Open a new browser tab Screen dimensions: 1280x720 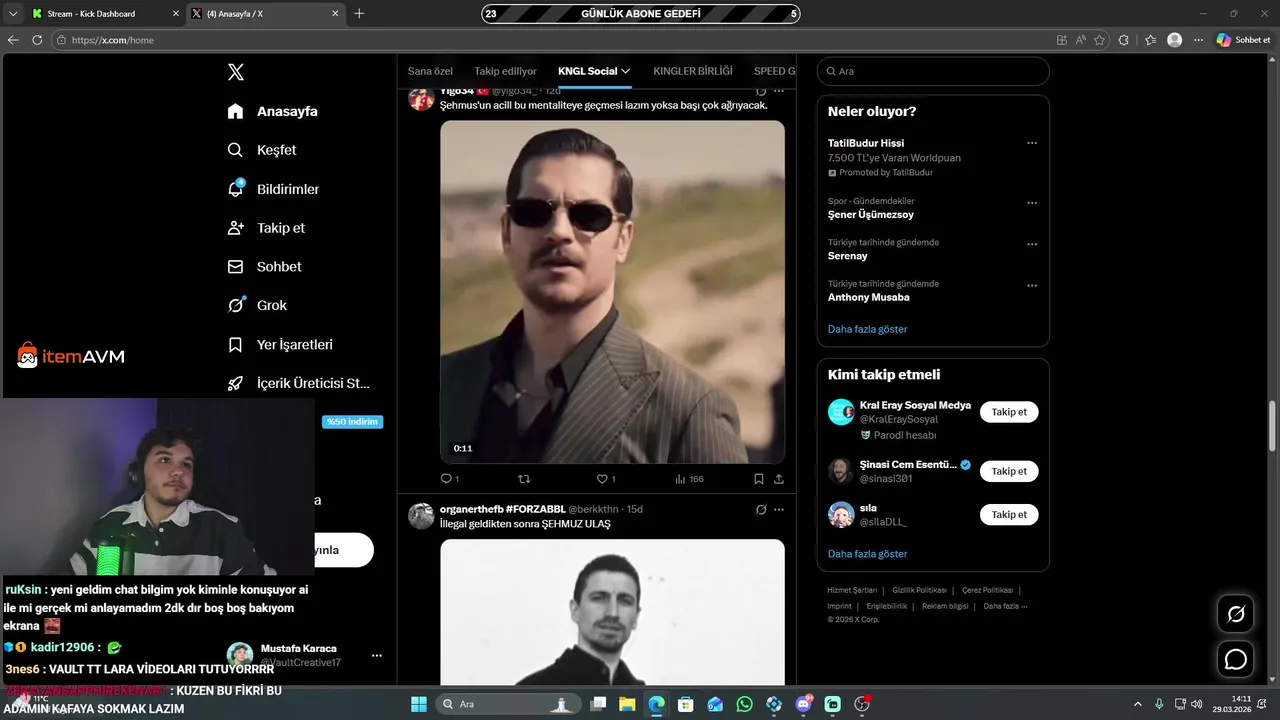tap(359, 14)
